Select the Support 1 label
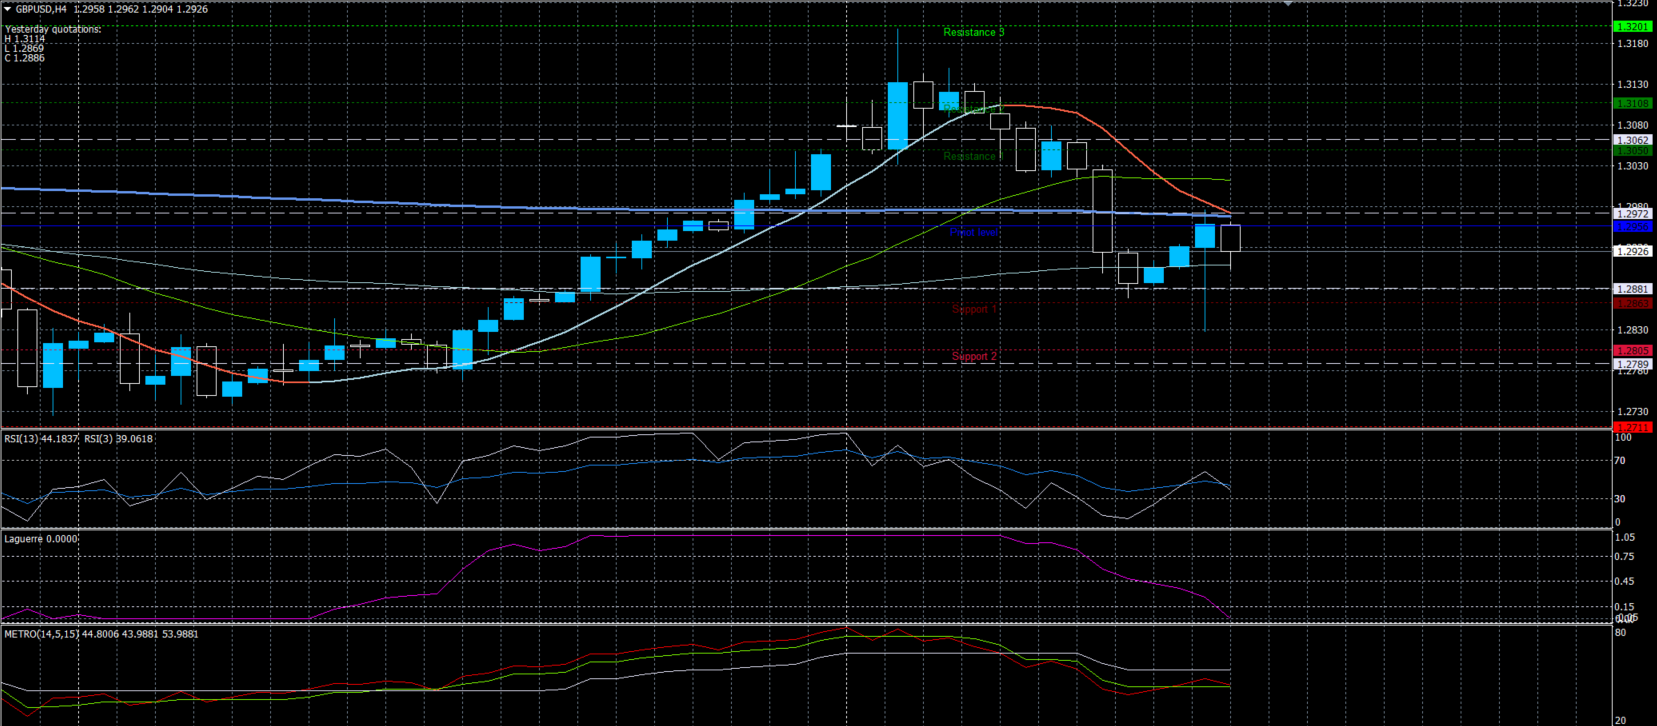This screenshot has width=1657, height=726. click(x=974, y=309)
